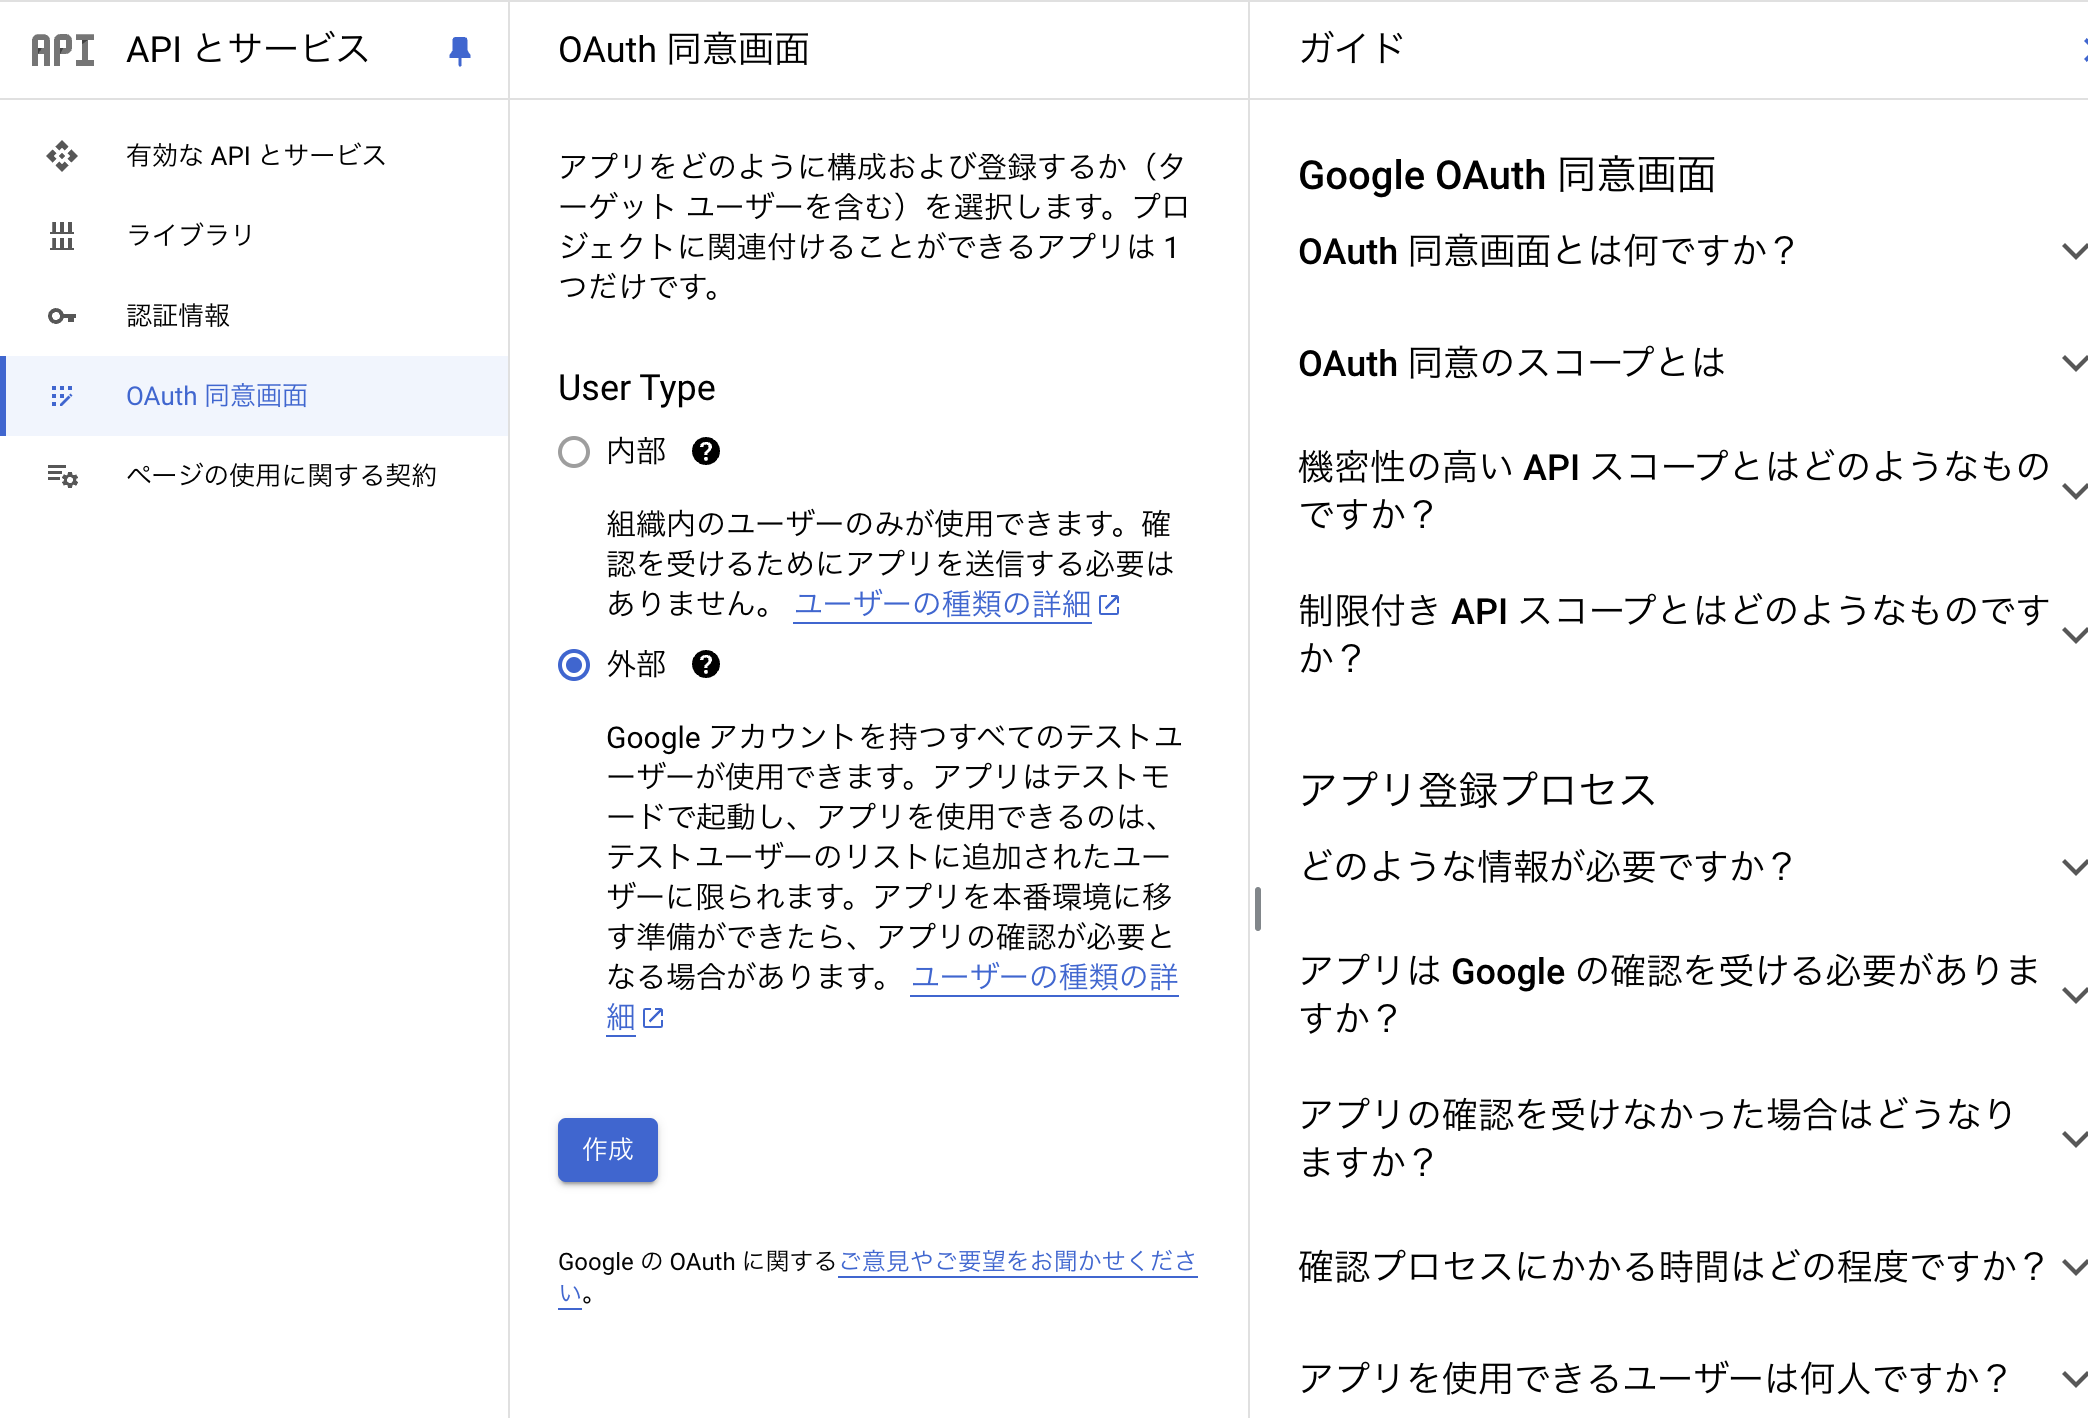Click the OAuth 同意画面 sidebar icon

[x=62, y=396]
